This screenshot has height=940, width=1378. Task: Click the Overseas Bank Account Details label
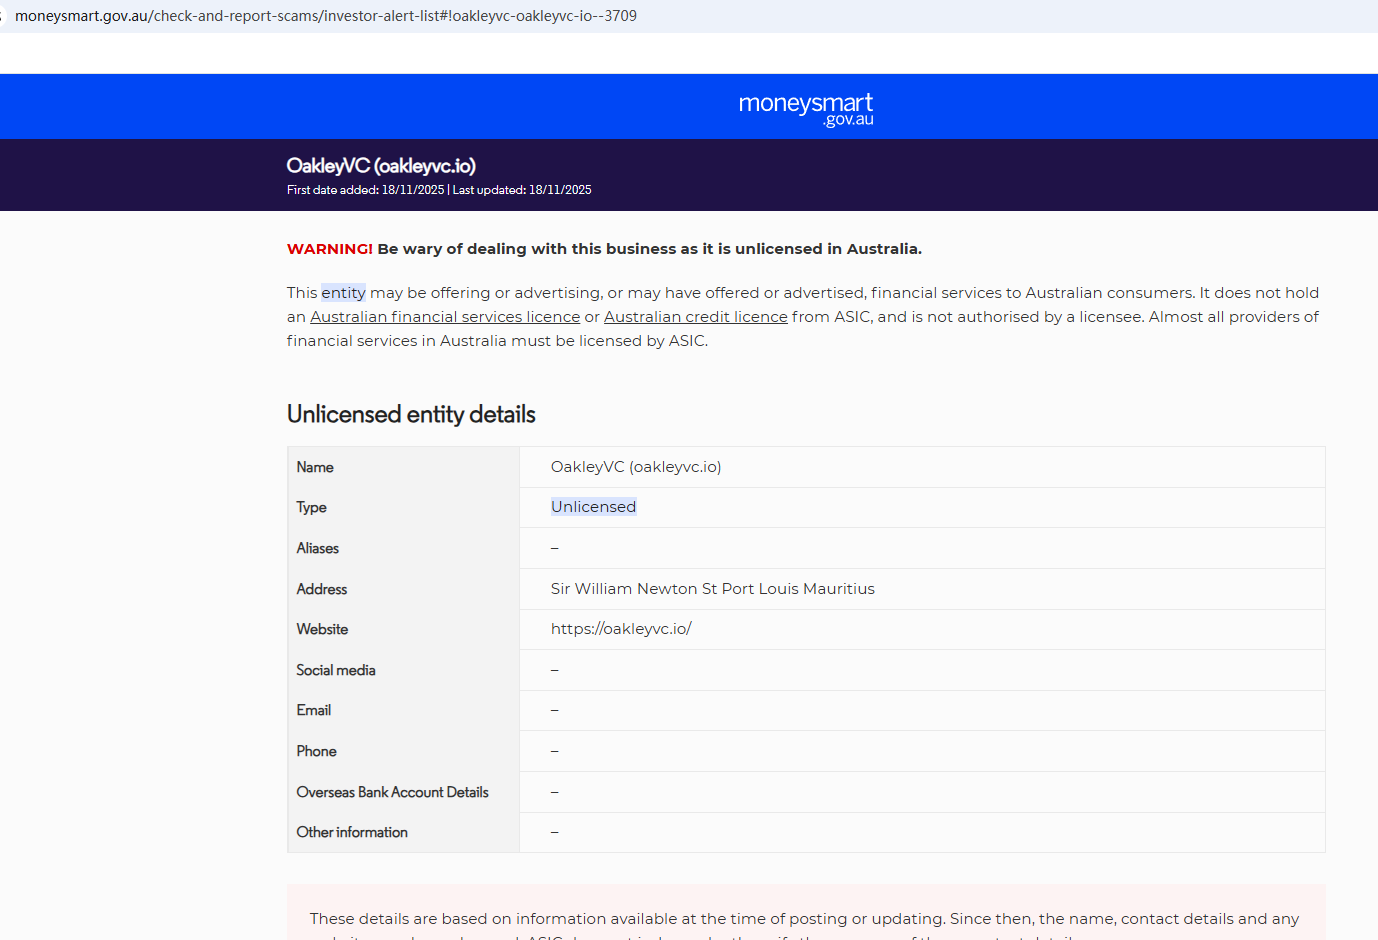pos(392,792)
